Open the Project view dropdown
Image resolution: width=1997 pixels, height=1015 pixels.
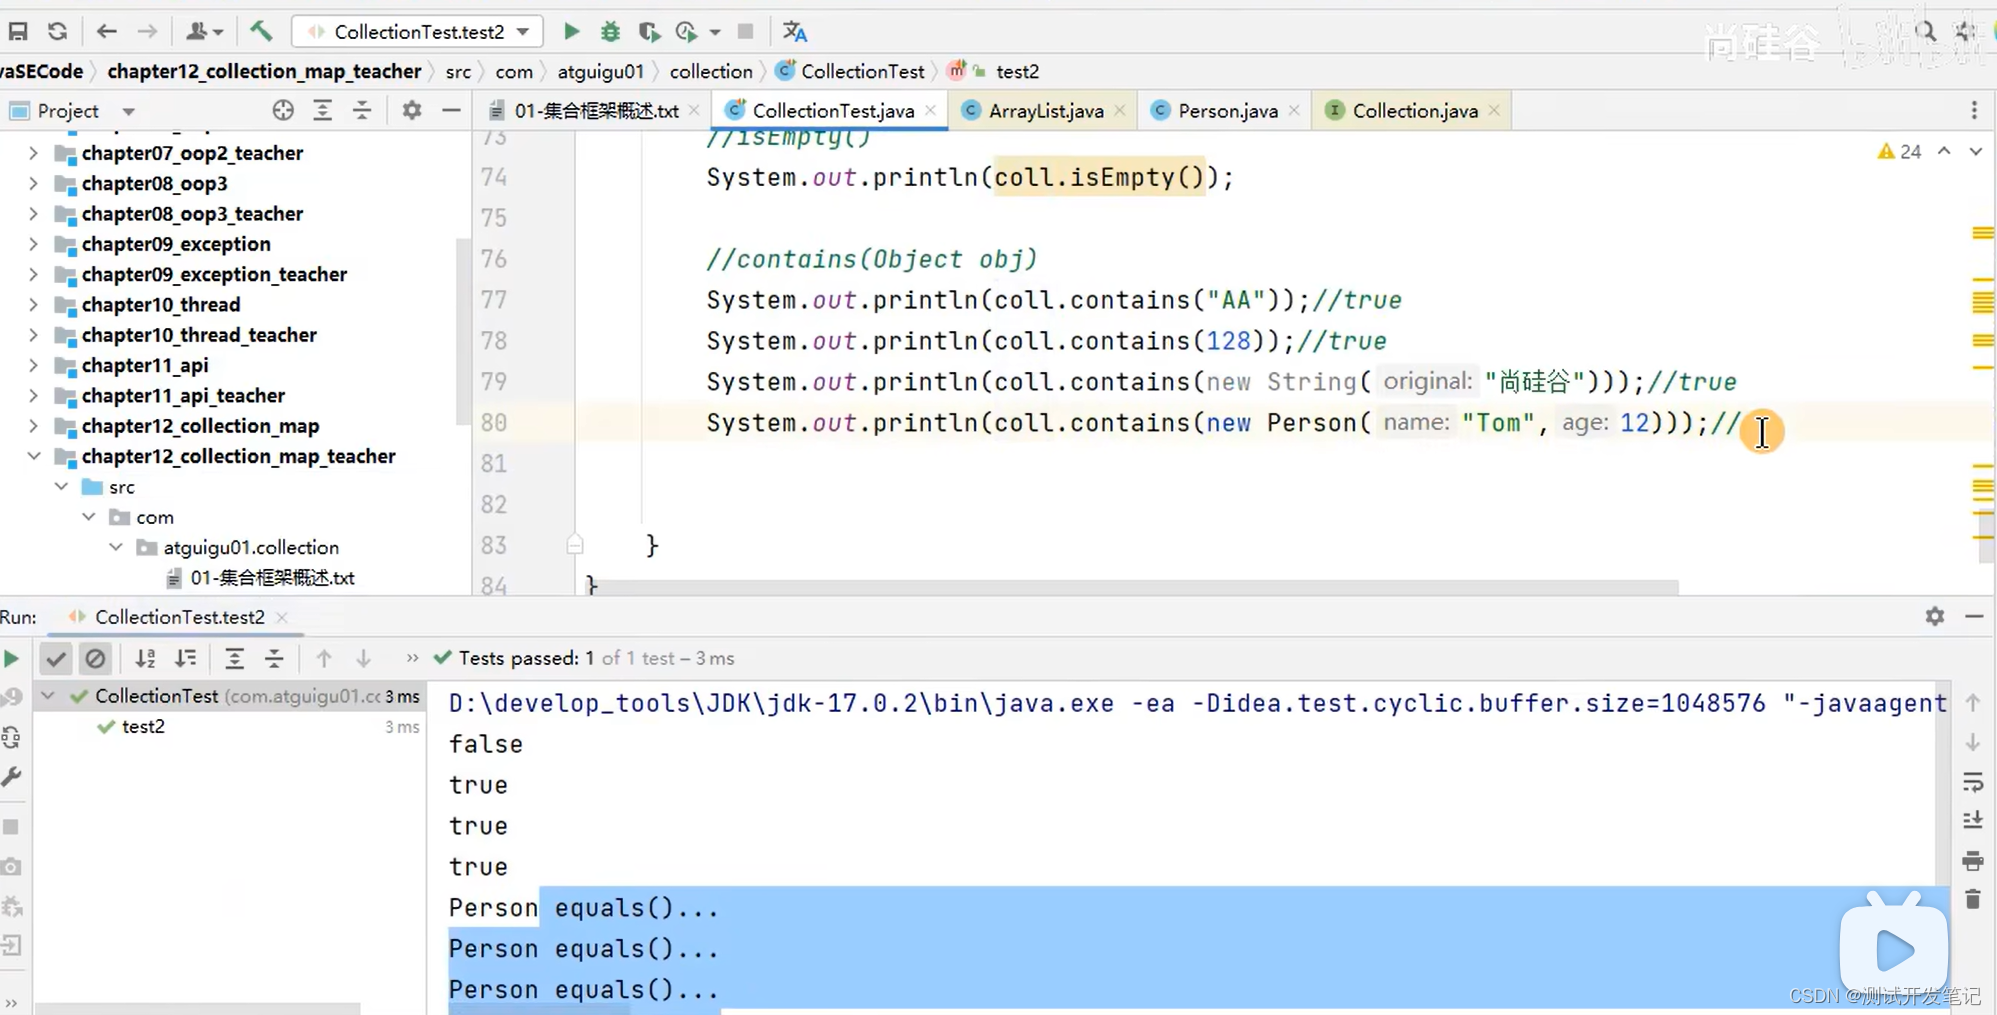pos(128,111)
